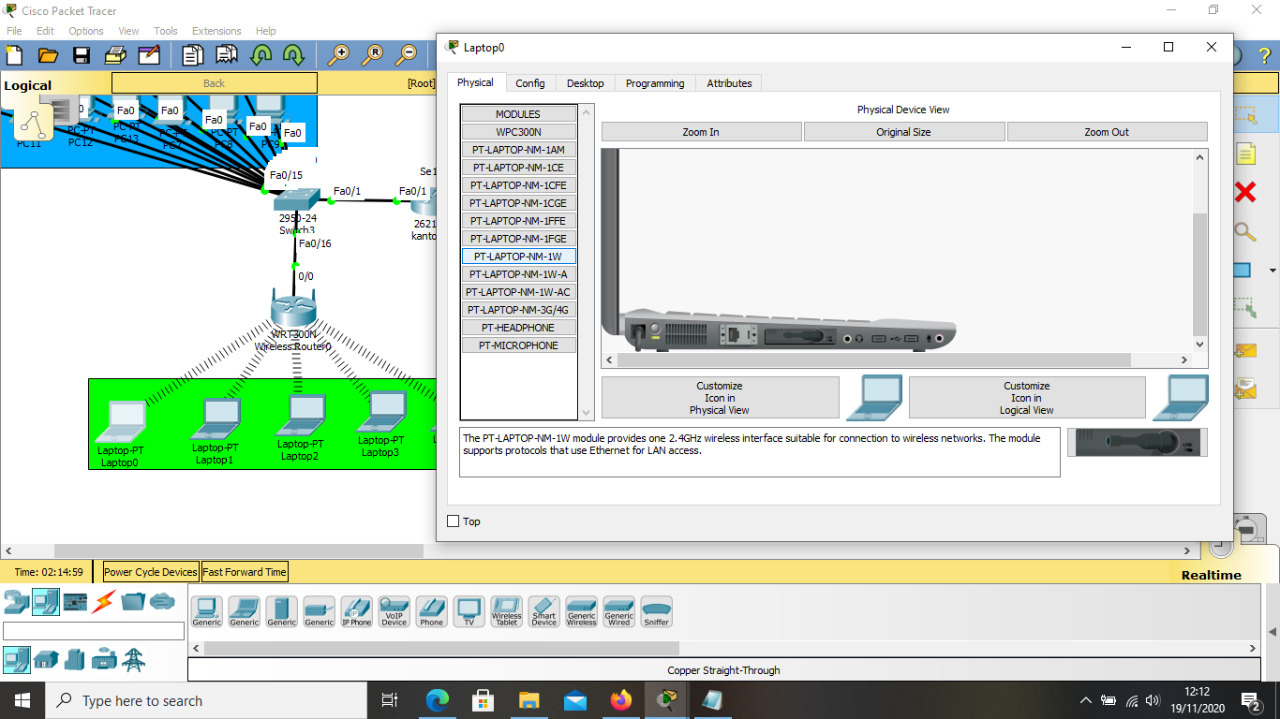Open a file via the folder icon
1280x719 pixels.
coord(48,55)
